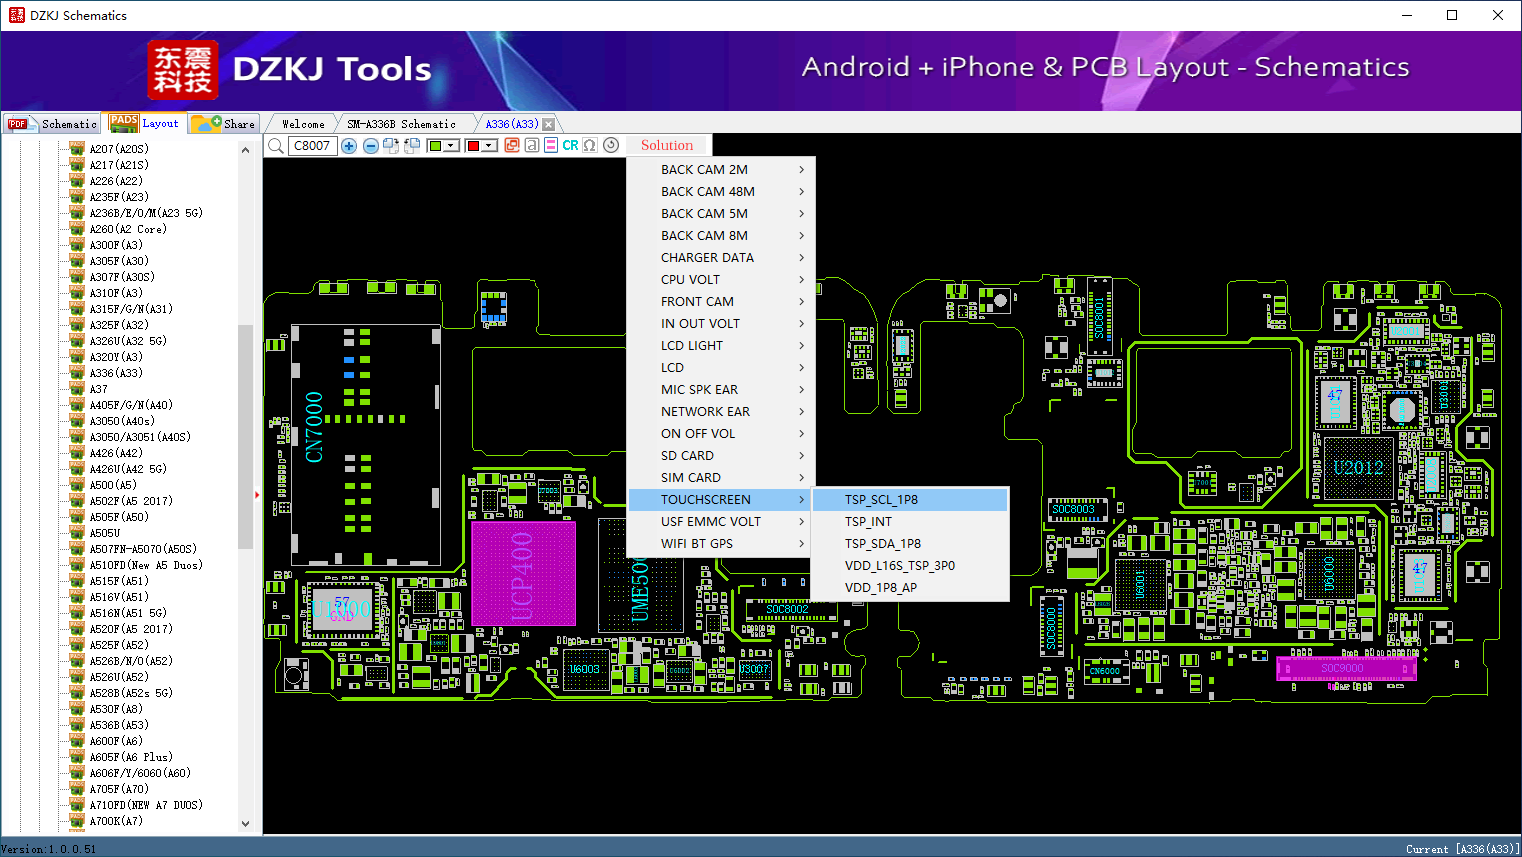Select A336(A33) in the model tree
The height and width of the screenshot is (857, 1522).
pos(116,373)
